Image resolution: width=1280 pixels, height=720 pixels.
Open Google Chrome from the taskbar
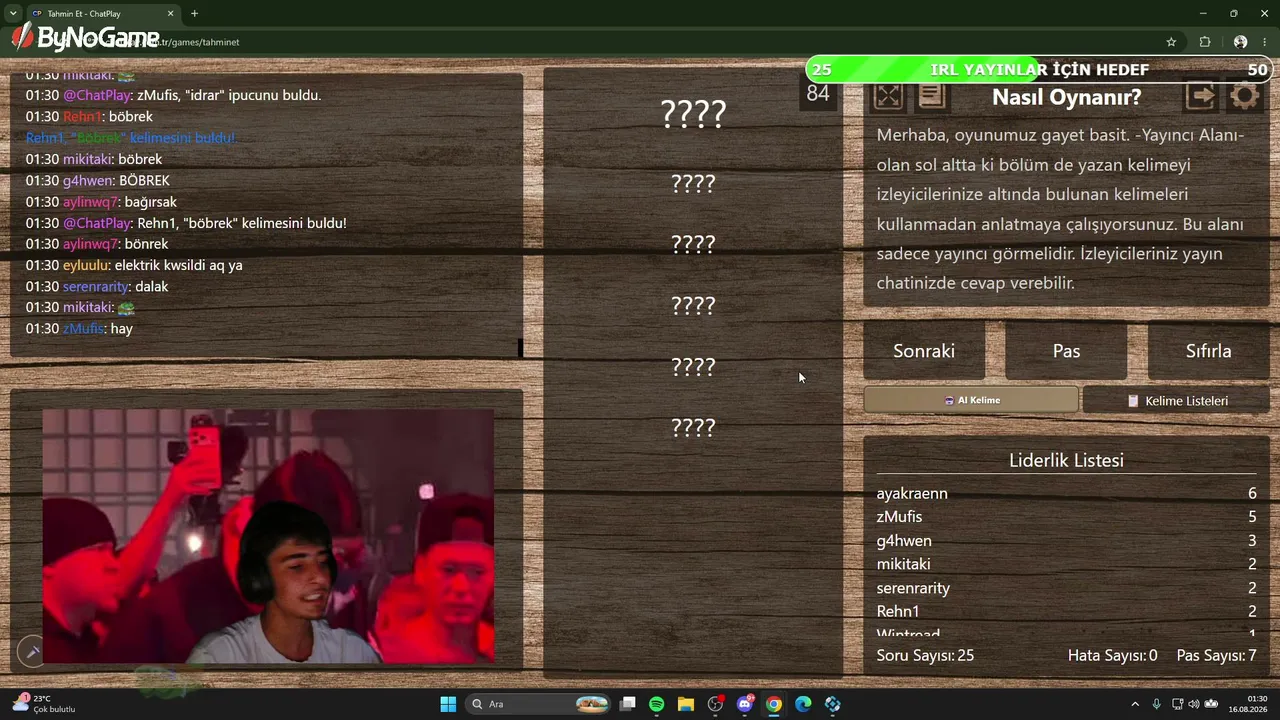773,704
